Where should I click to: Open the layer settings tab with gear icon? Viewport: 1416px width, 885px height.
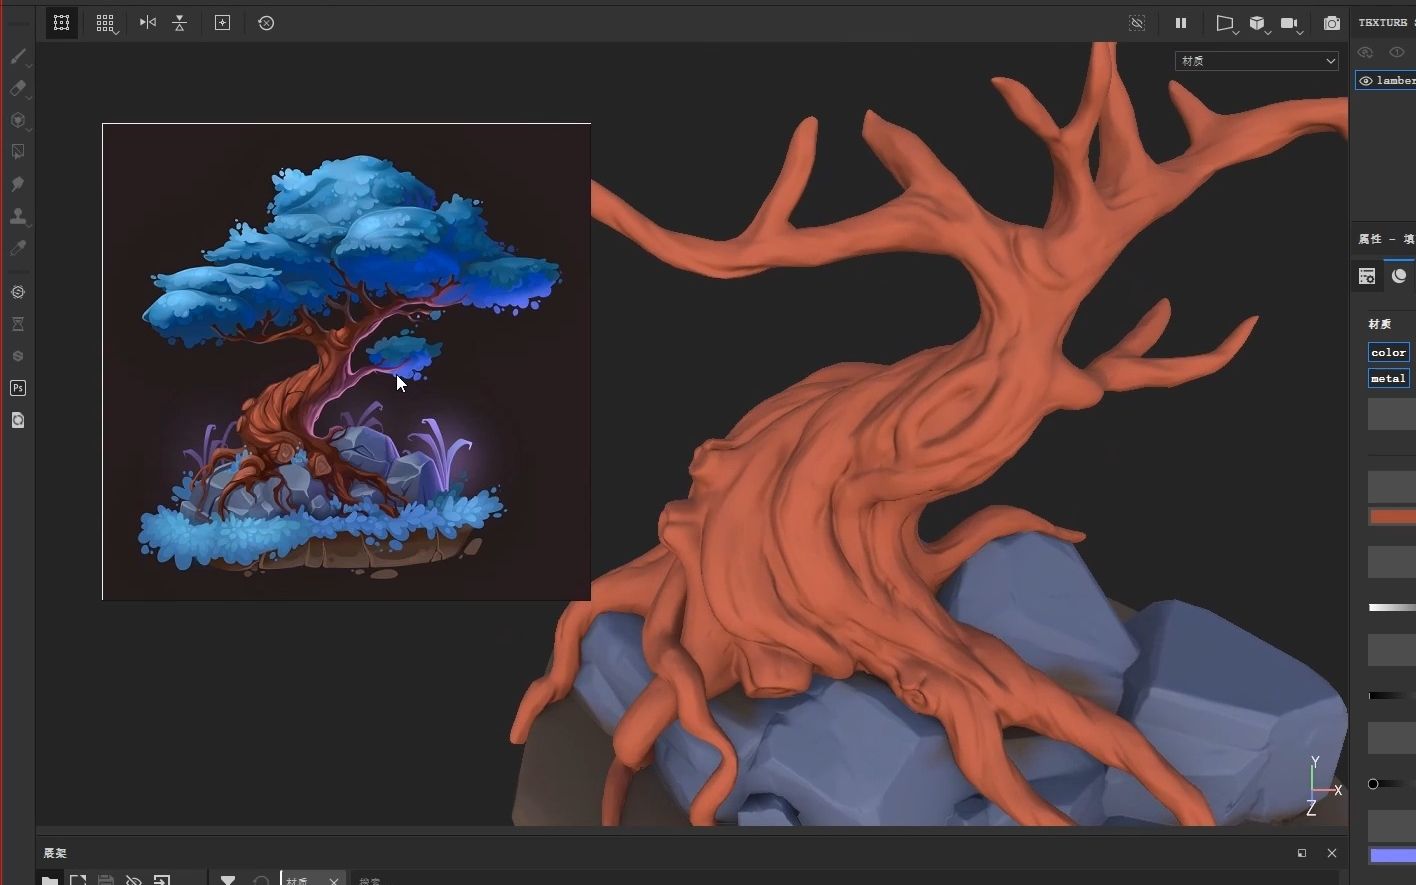tap(1367, 276)
